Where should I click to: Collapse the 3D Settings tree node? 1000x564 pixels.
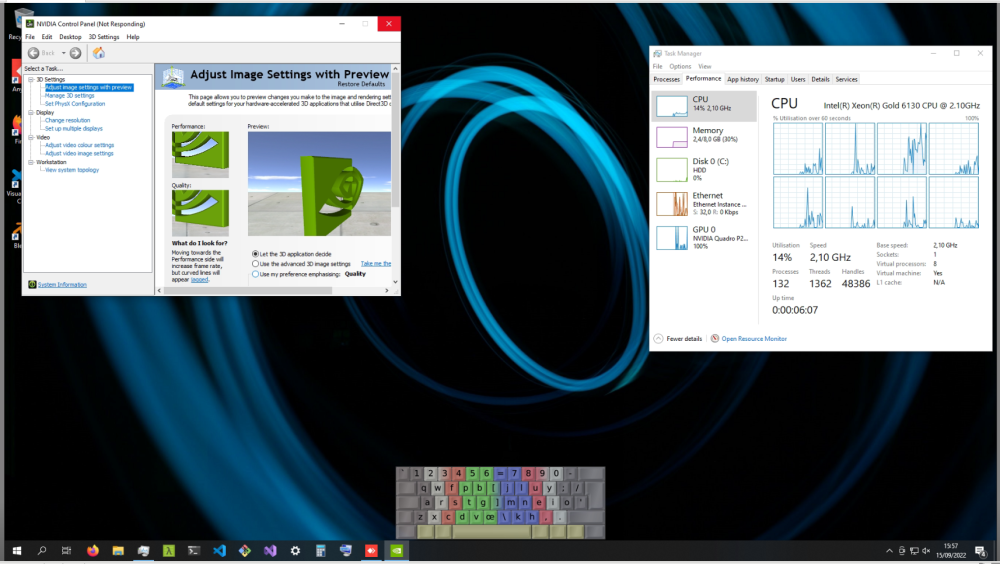pyautogui.click(x=30, y=79)
